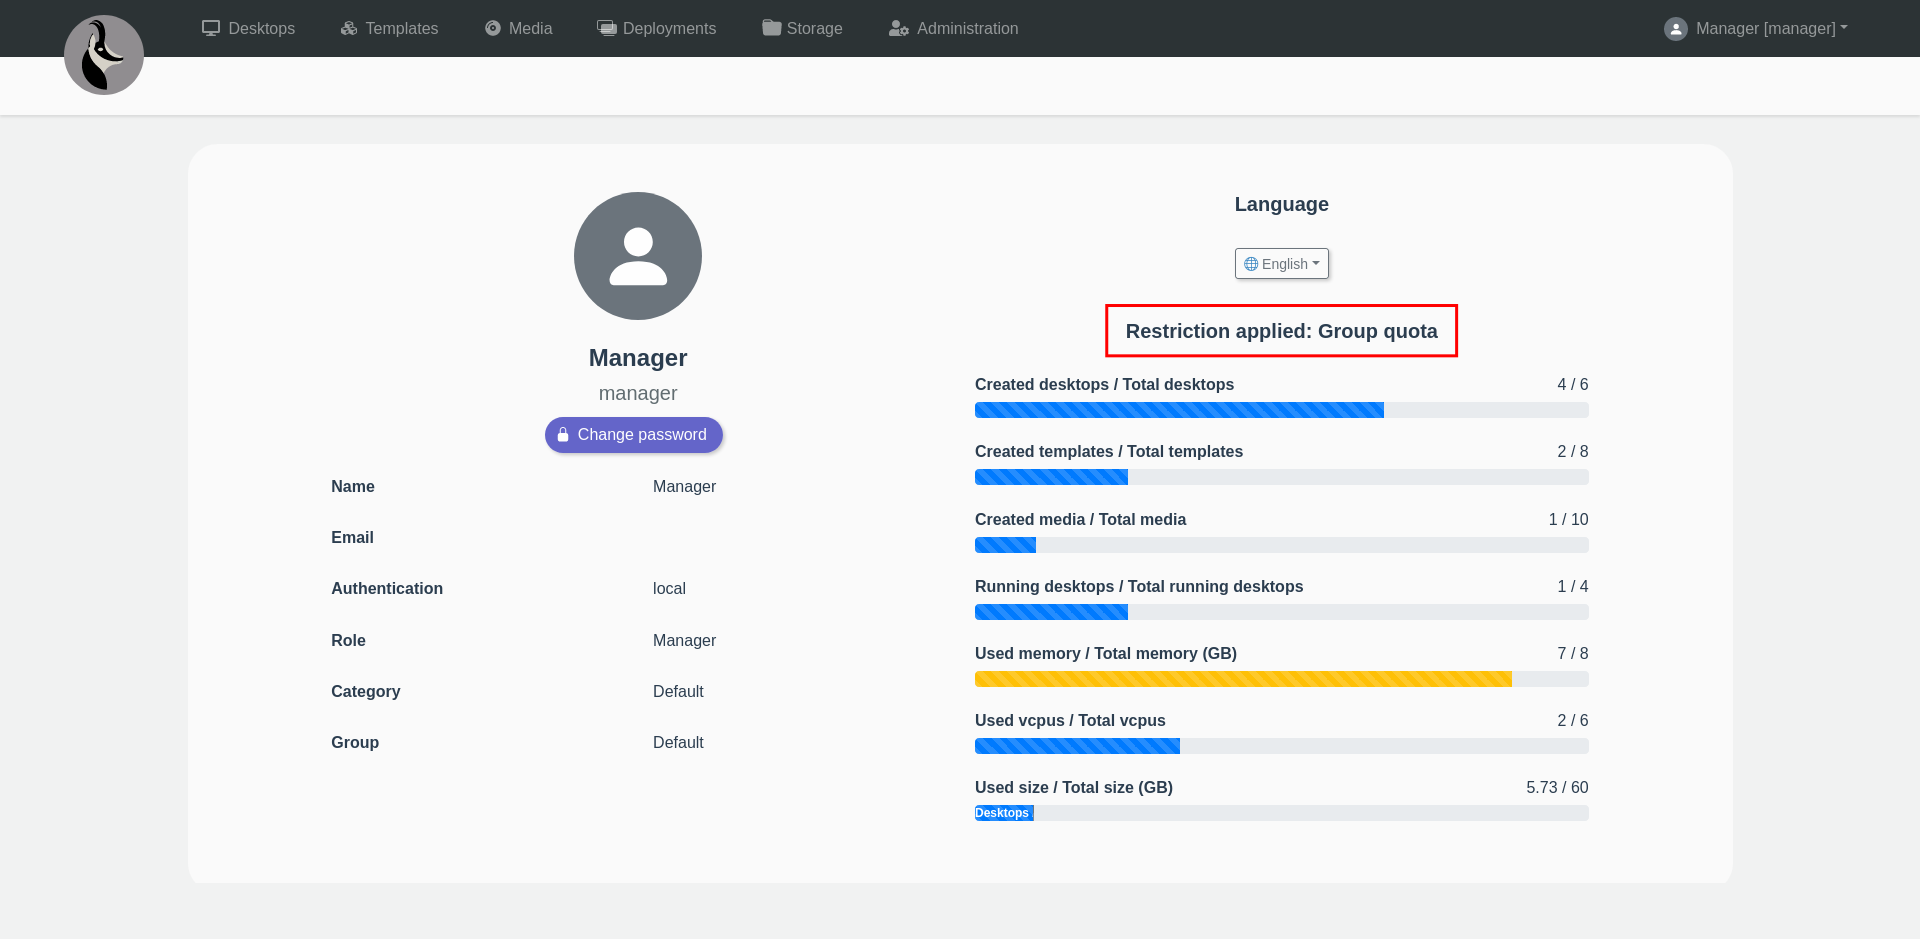The height and width of the screenshot is (939, 1920).
Task: Click the Templates cubes icon
Action: (349, 28)
